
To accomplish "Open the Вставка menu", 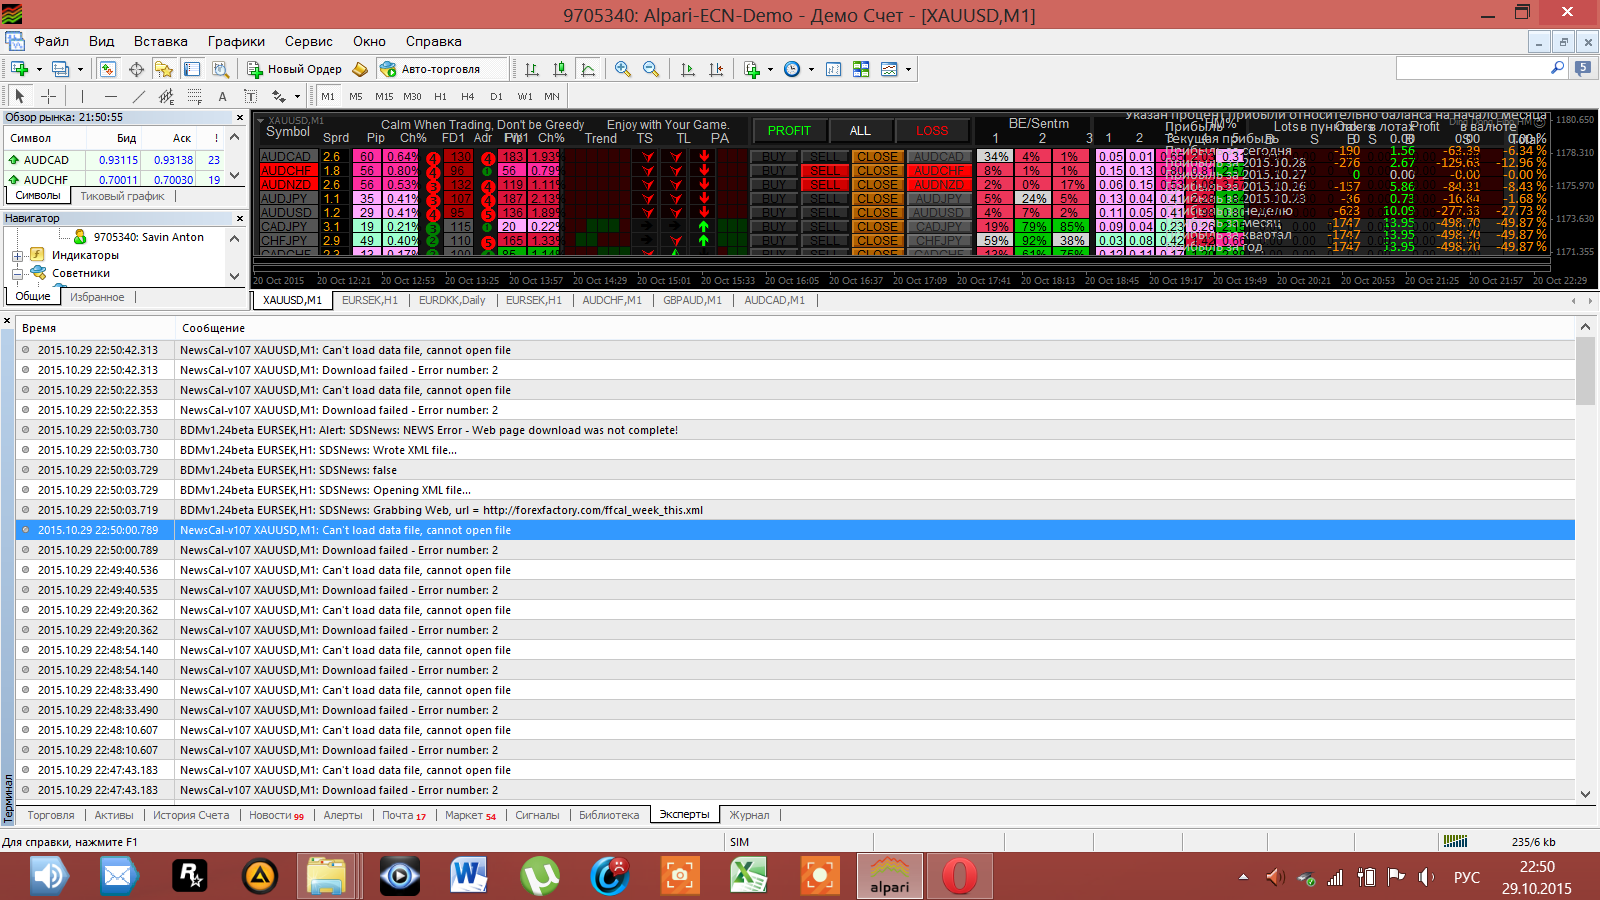I will coord(160,41).
